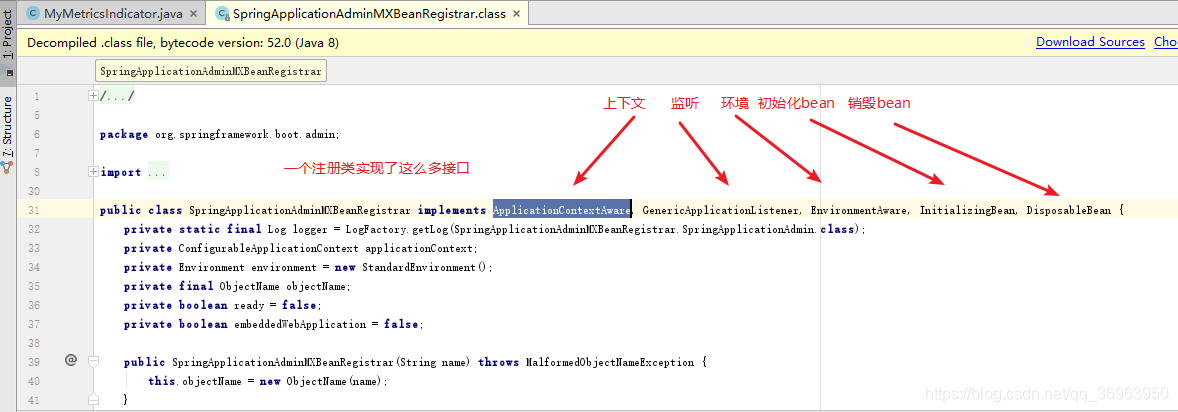Click ConfigurableApplicationContext applicationContext field
The width and height of the screenshot is (1178, 412).
pyautogui.click(x=327, y=248)
